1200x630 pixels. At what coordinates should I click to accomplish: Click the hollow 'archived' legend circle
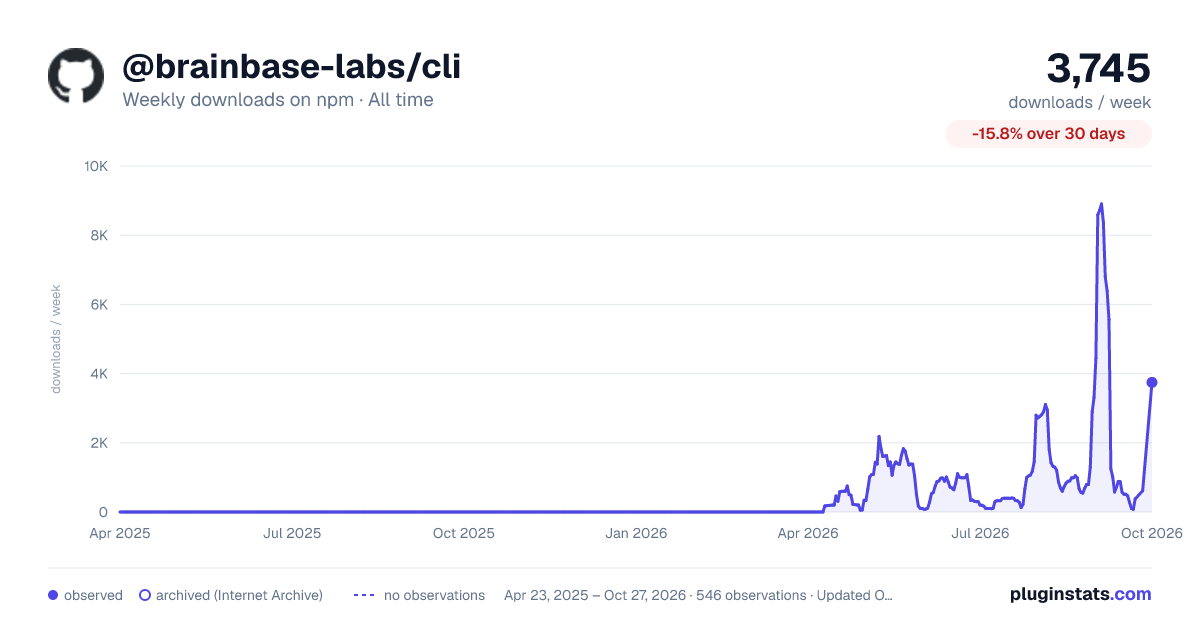(145, 595)
